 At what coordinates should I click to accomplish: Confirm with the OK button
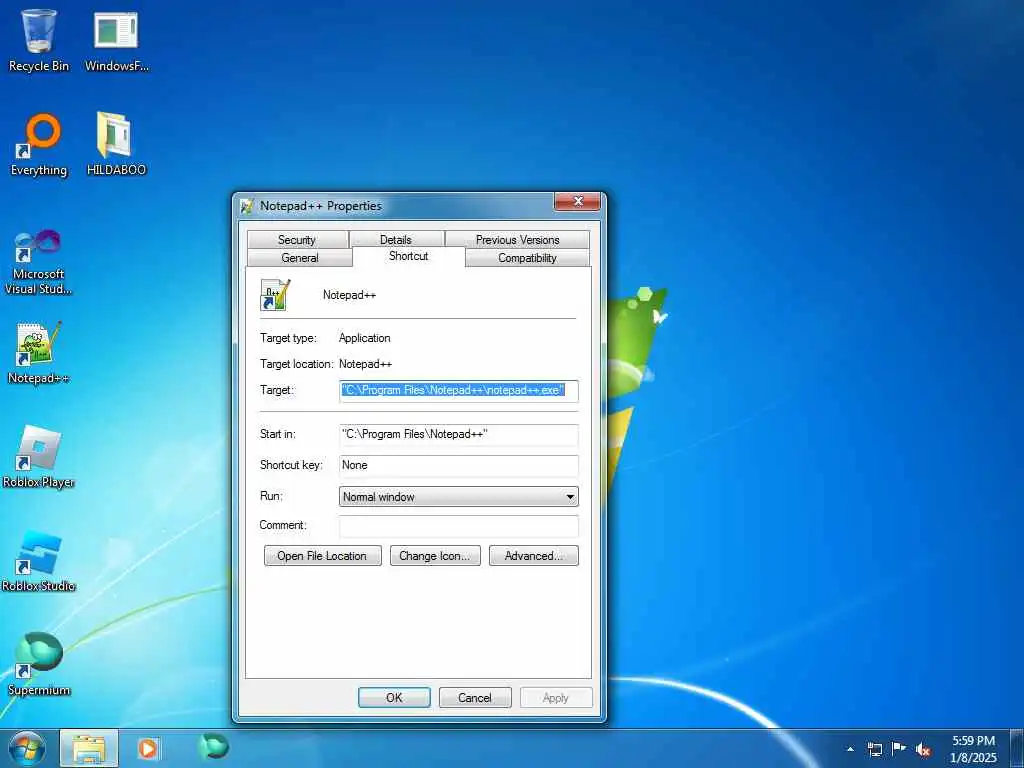(394, 697)
